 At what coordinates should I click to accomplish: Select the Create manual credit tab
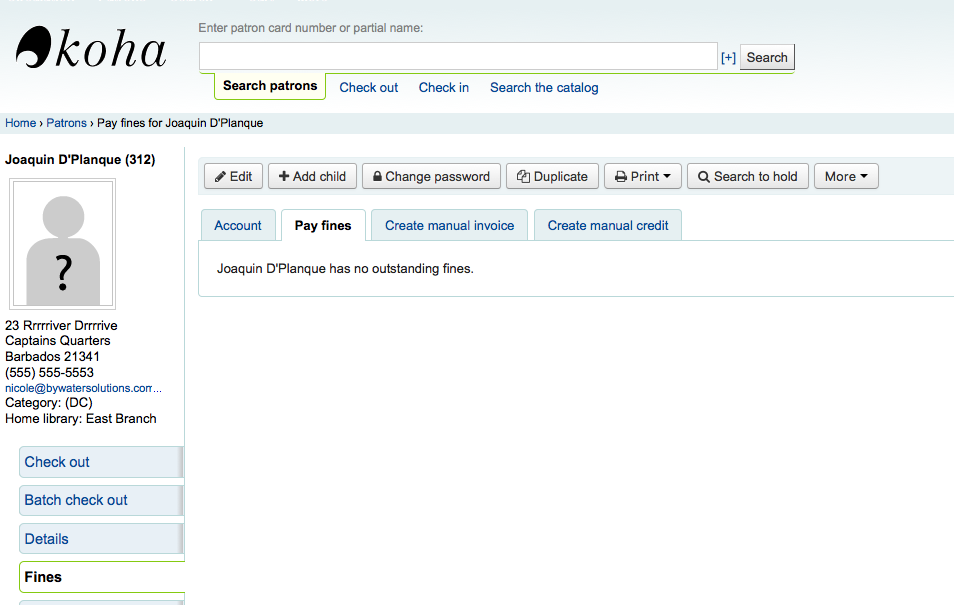608,225
